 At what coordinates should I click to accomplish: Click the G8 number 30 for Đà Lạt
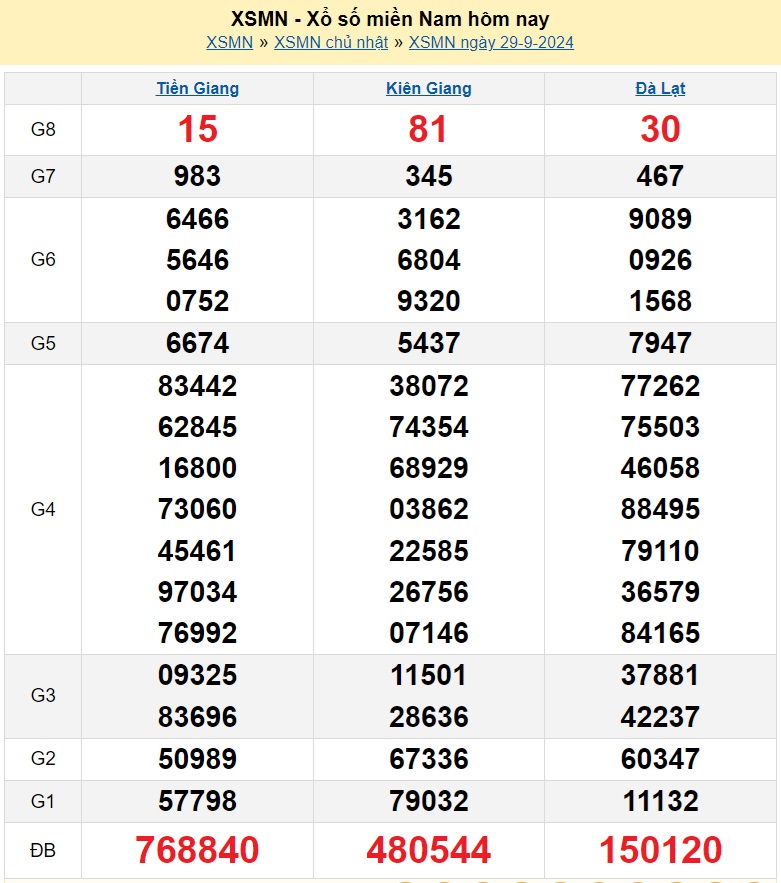point(660,129)
